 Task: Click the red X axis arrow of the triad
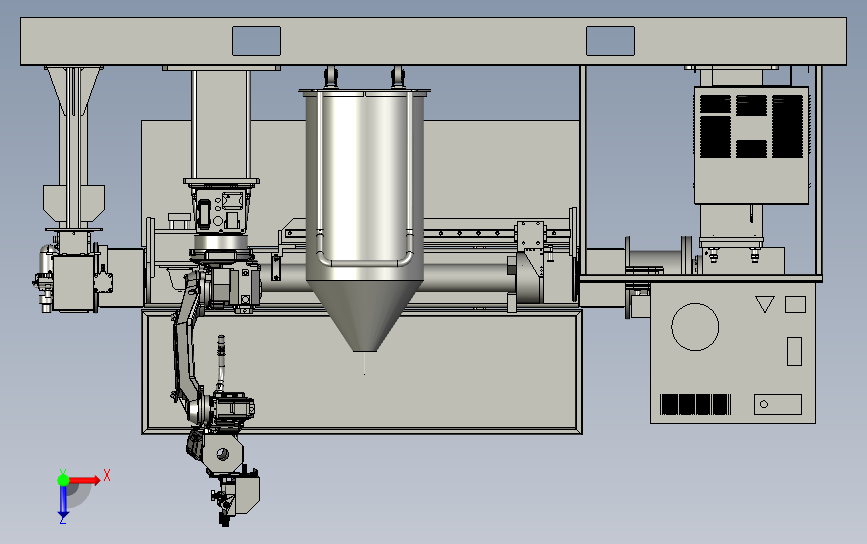(x=85, y=480)
